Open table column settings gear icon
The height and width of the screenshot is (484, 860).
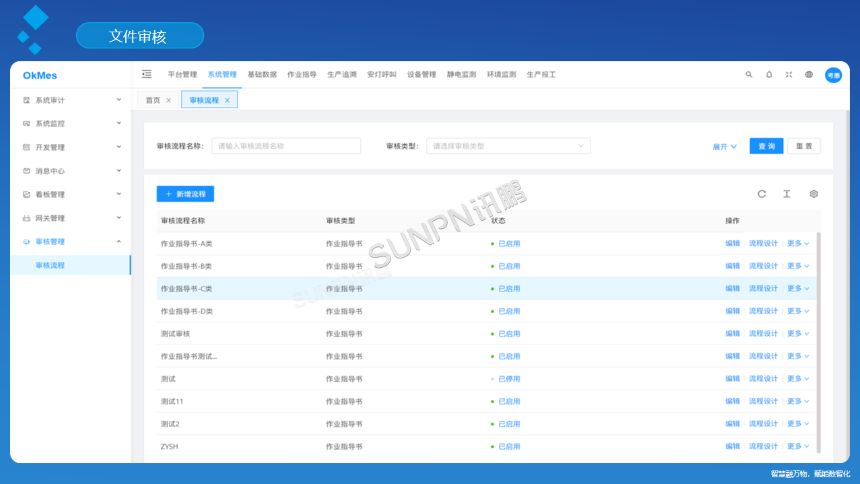pyautogui.click(x=813, y=194)
